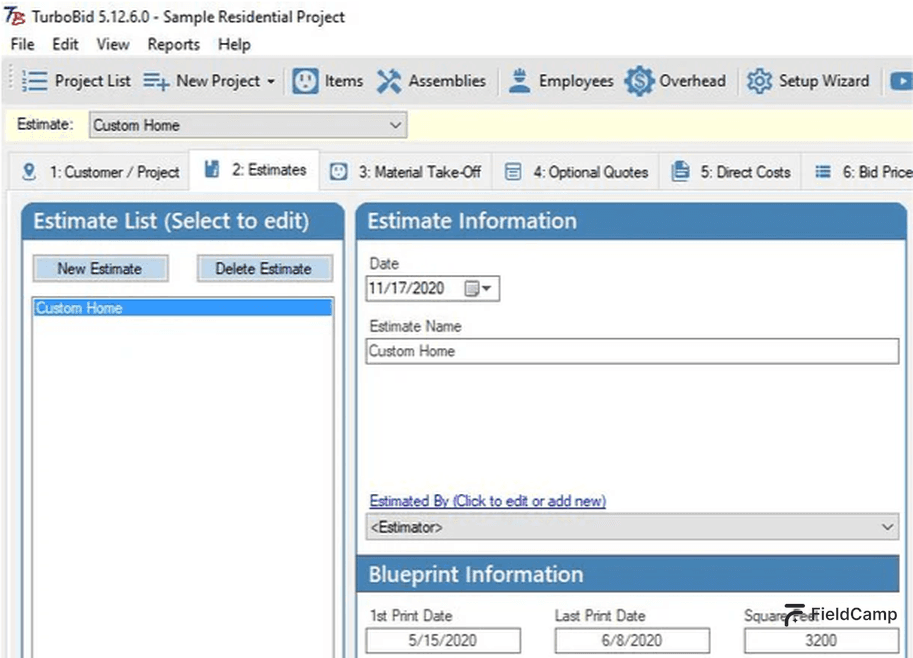This screenshot has width=913, height=658.
Task: Click the New Estimate button
Action: (100, 268)
